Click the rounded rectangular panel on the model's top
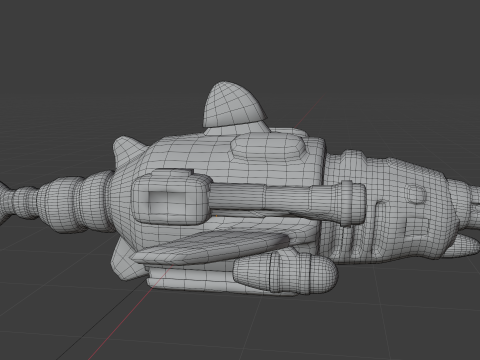480x360 pixels. coord(268,146)
